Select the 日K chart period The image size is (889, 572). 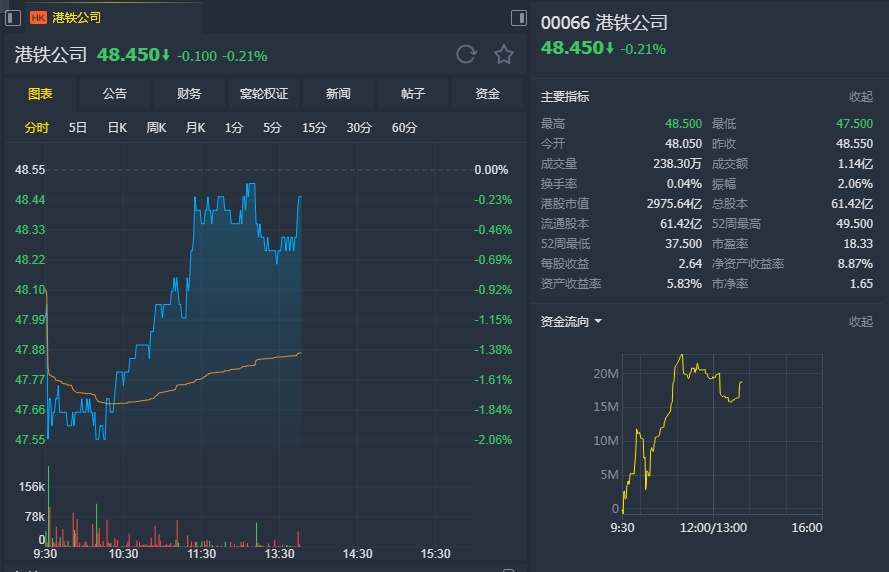coord(117,128)
